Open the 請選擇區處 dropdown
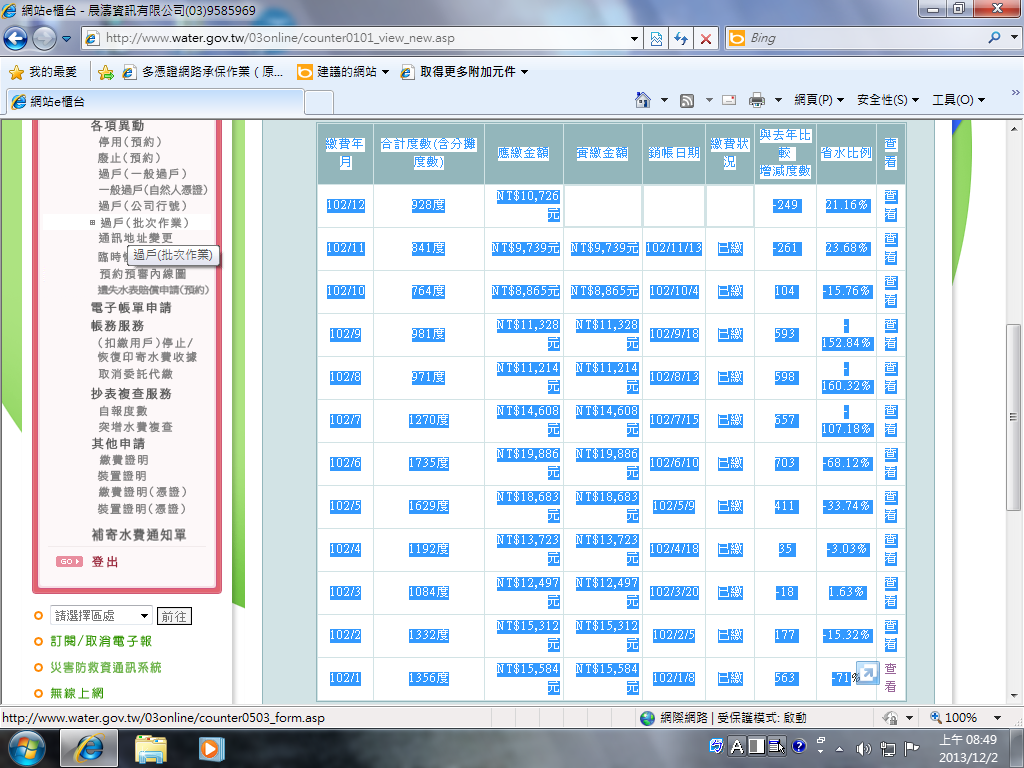Viewport: 1024px width, 768px height. [101, 615]
